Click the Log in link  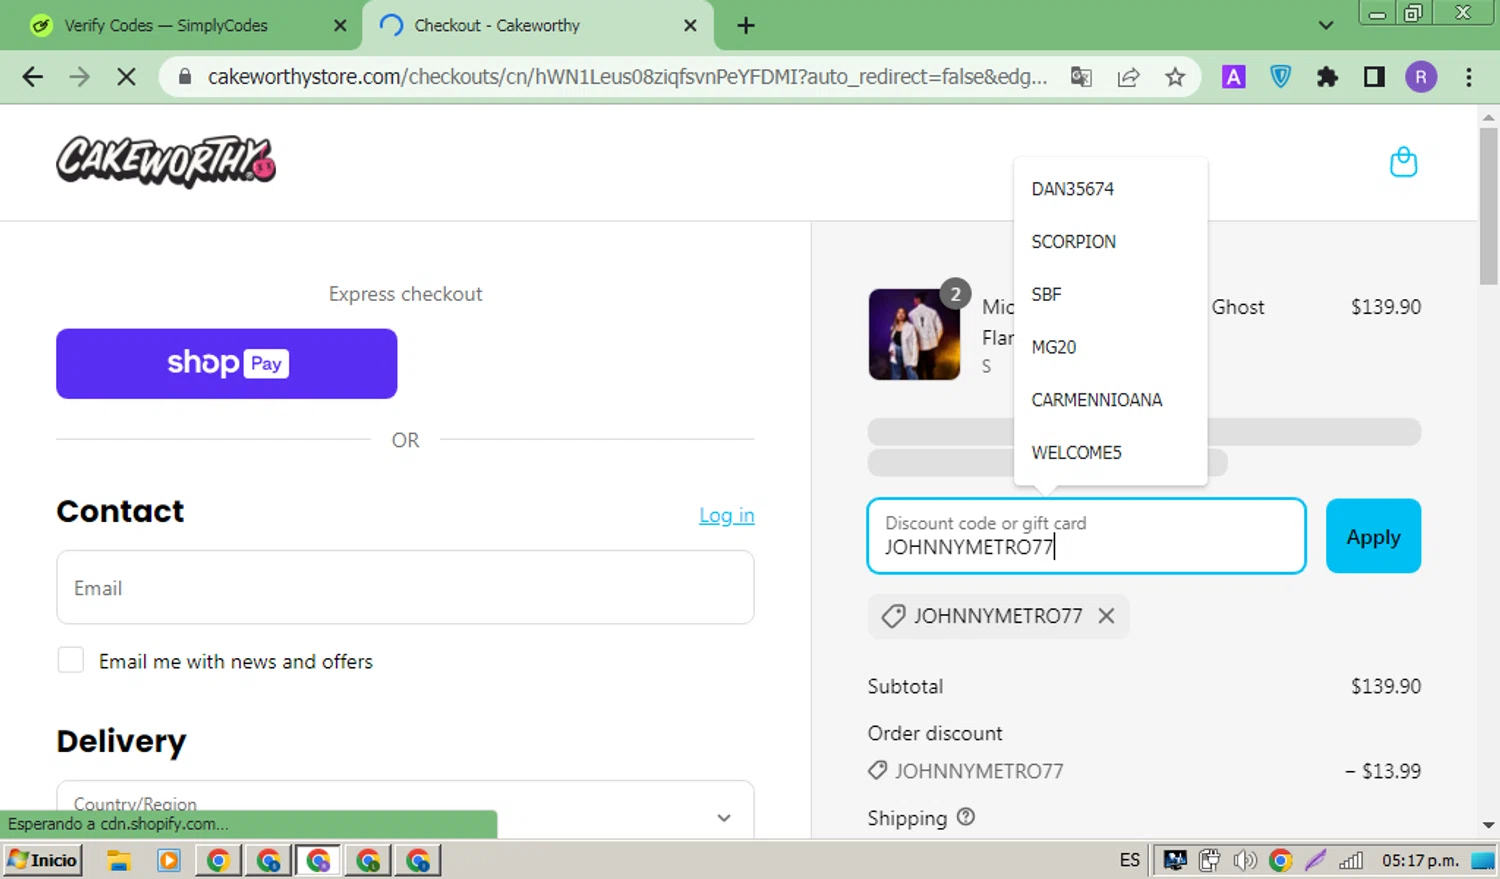[x=727, y=515]
